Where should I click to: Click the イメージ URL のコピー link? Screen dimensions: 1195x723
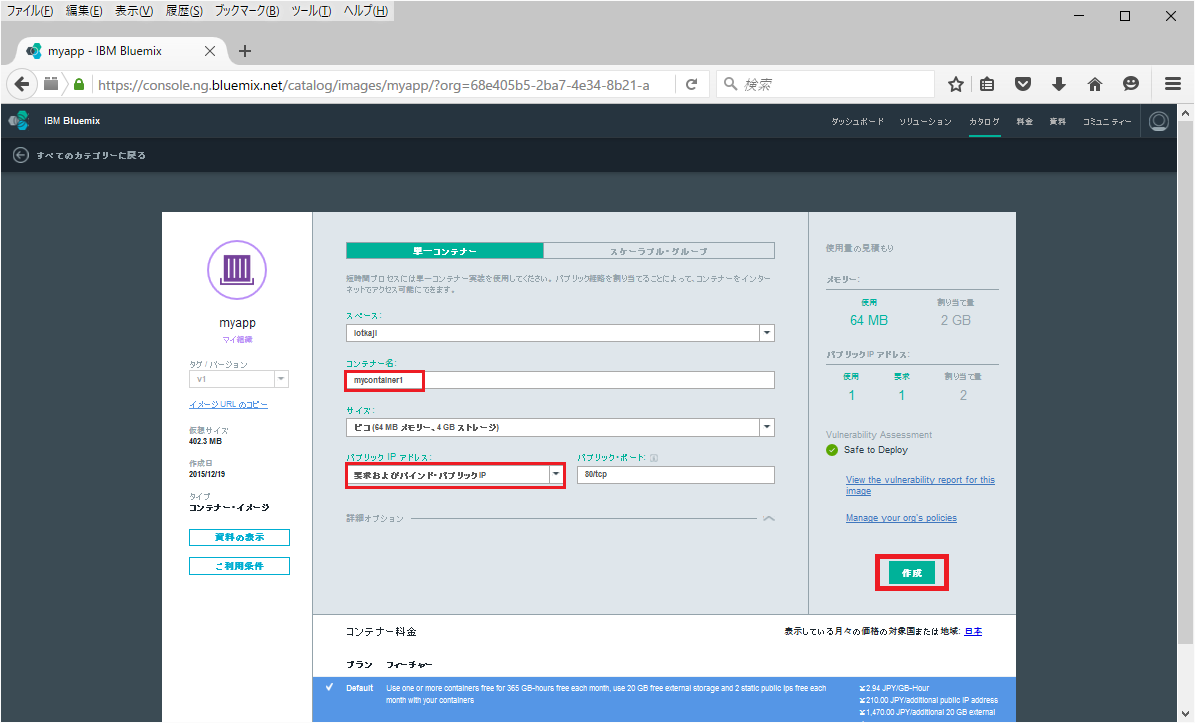coord(229,405)
